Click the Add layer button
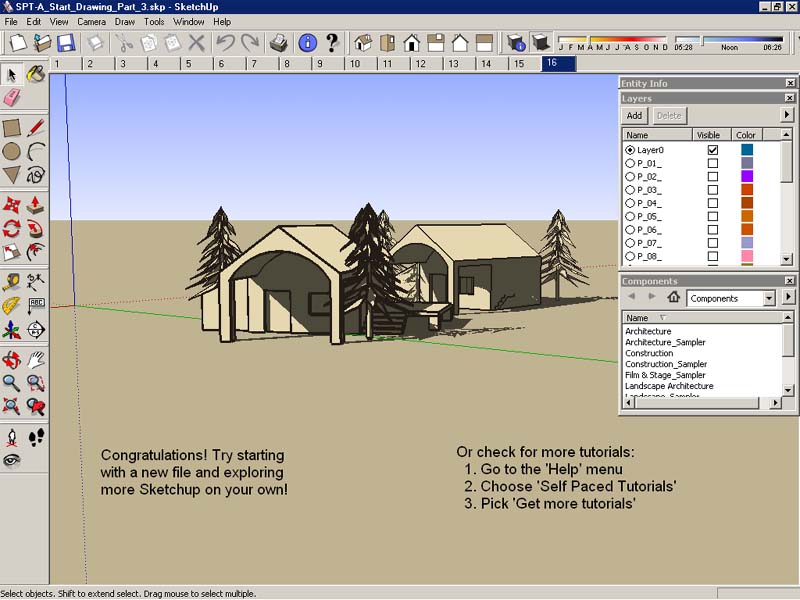 coord(634,116)
